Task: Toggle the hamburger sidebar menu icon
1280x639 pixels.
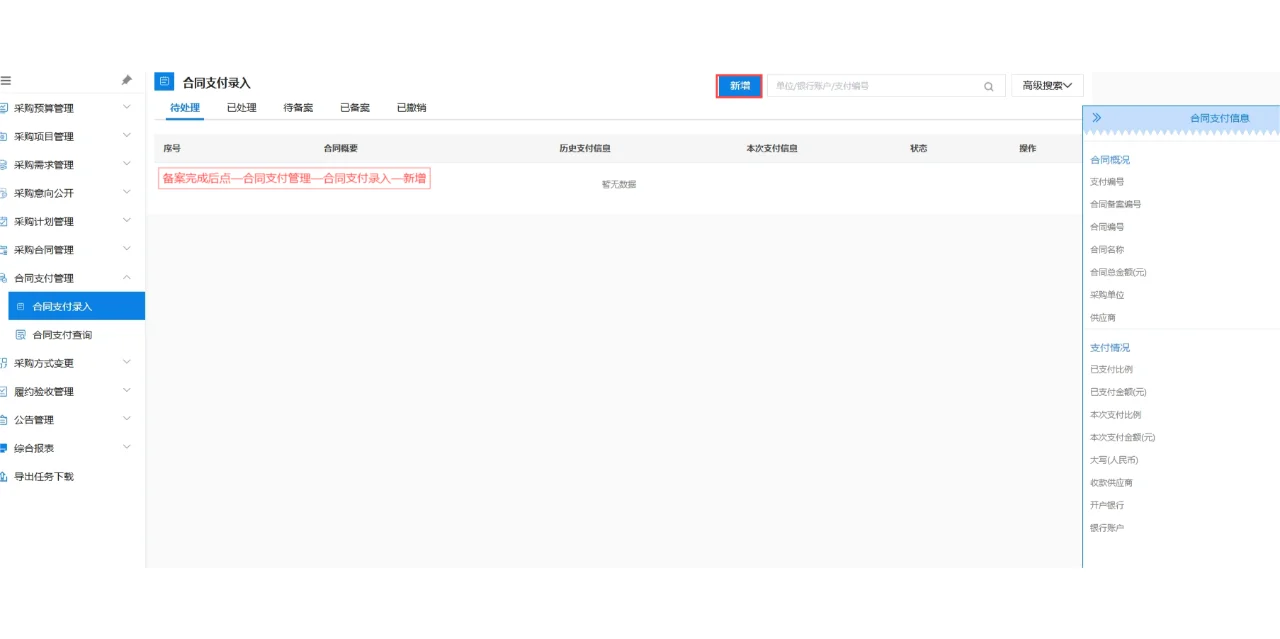Action: [5, 80]
